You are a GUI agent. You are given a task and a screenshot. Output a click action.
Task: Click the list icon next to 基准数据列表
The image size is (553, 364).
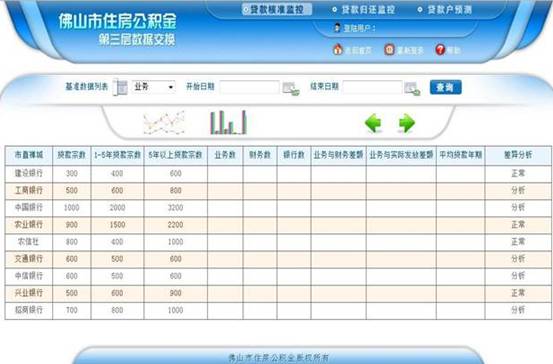[x=120, y=87]
